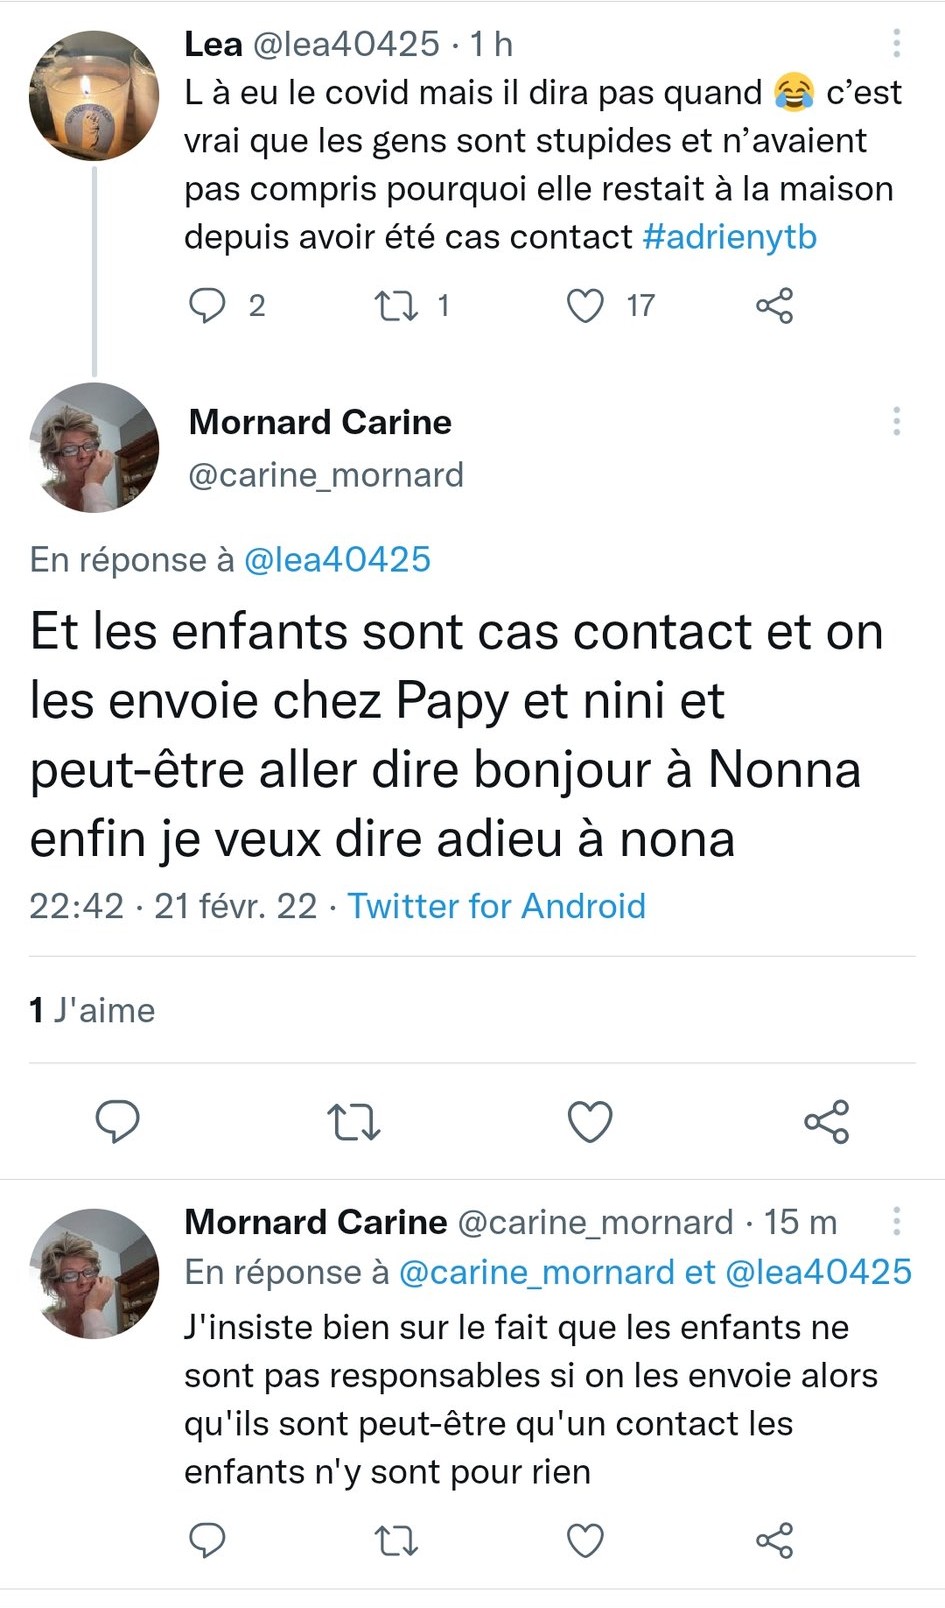Open more options on main Carine tweet
This screenshot has width=945, height=1608.
896,421
